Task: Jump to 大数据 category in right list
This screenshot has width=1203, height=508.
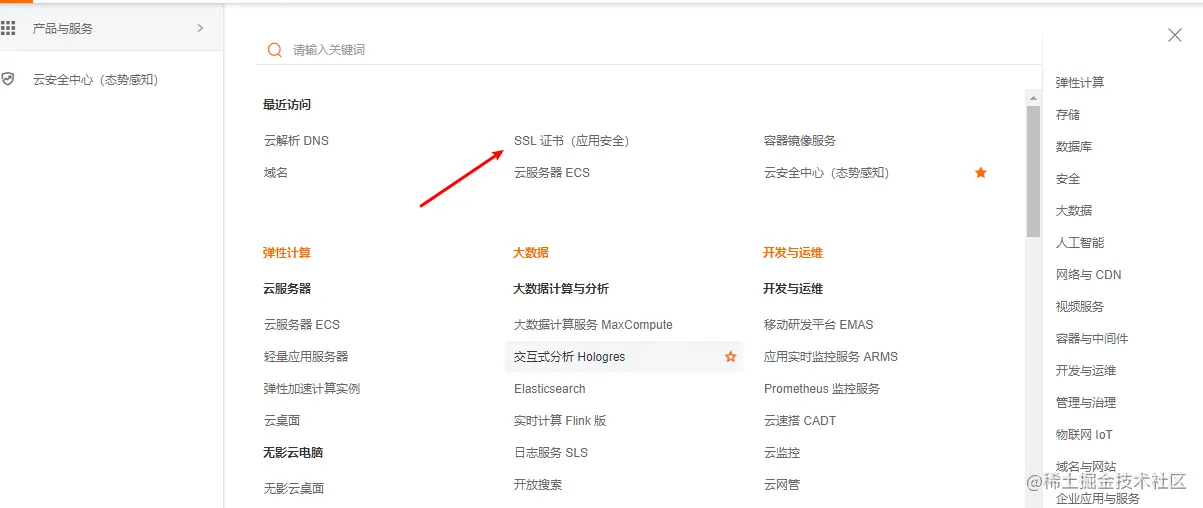Action: pyautogui.click(x=1074, y=211)
